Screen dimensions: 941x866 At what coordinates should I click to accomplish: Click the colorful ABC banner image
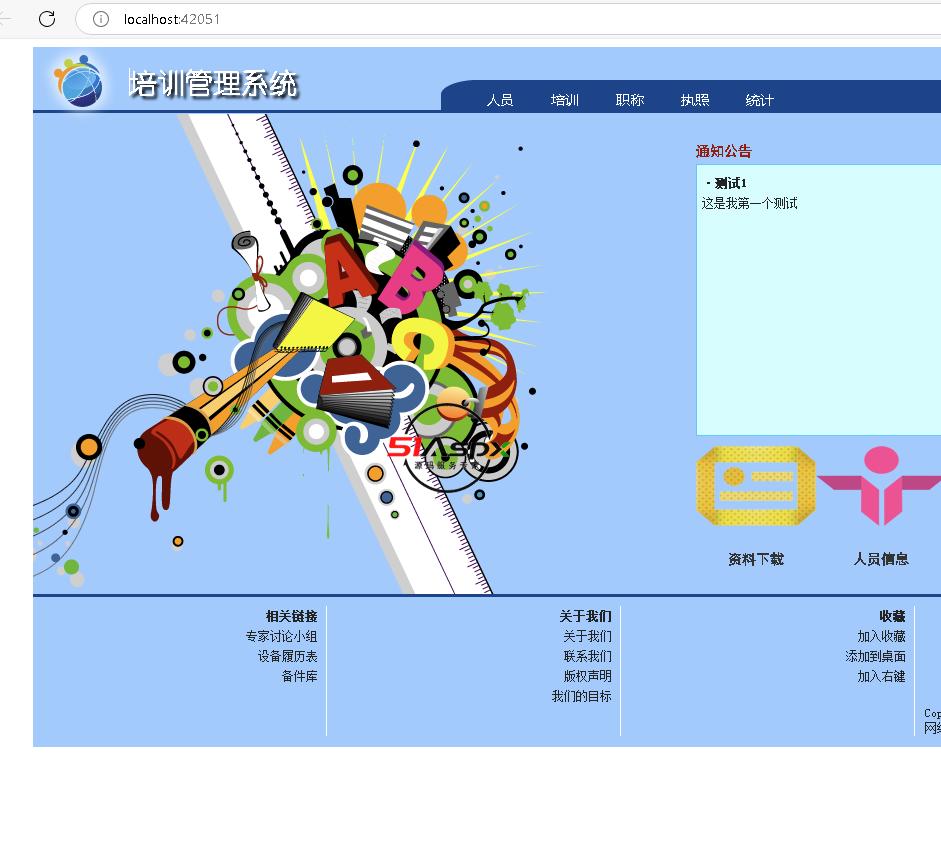click(288, 354)
